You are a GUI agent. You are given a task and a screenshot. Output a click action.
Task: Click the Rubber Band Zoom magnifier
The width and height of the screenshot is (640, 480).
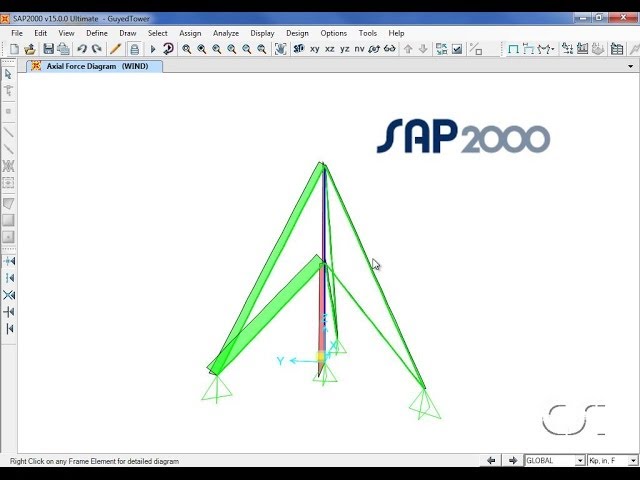tap(187, 49)
